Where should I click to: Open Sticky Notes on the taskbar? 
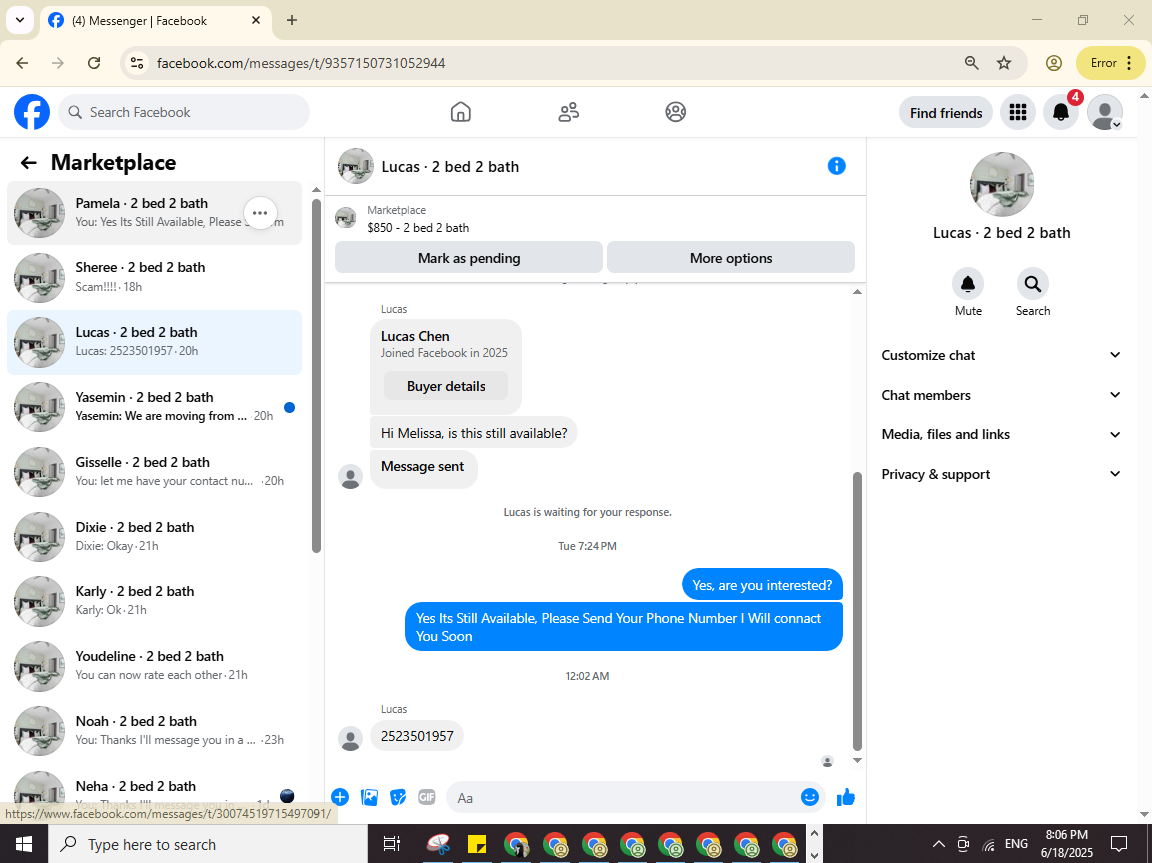[478, 844]
